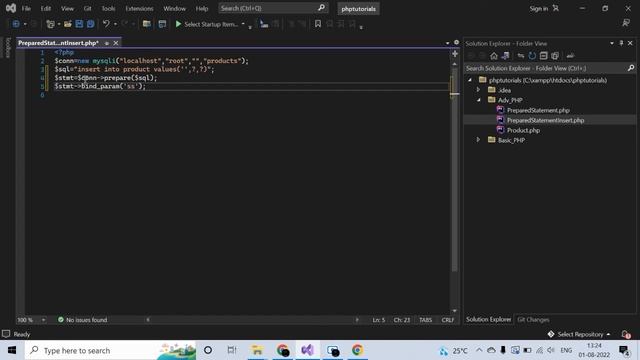Click the Undo arrow icon
640x360 pixels.
(x=106, y=24)
